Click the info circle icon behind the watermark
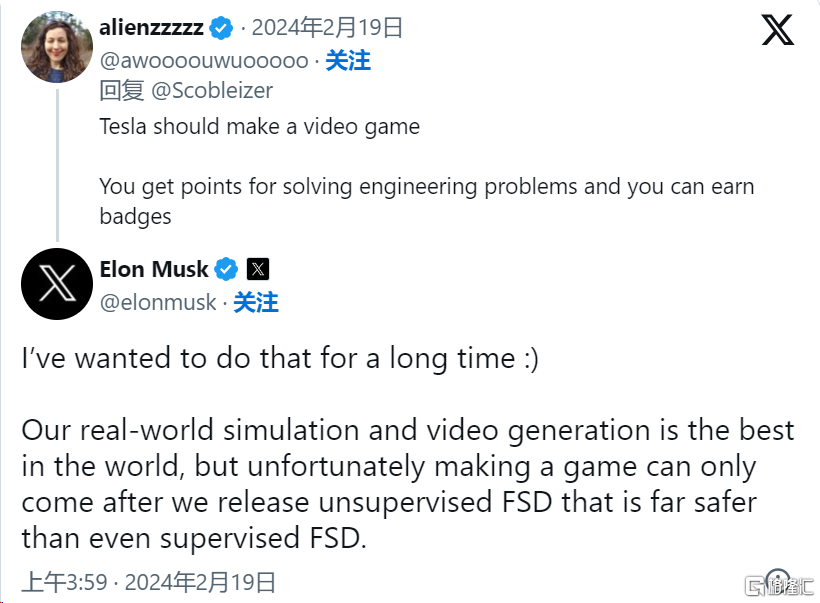 pyautogui.click(x=778, y=580)
